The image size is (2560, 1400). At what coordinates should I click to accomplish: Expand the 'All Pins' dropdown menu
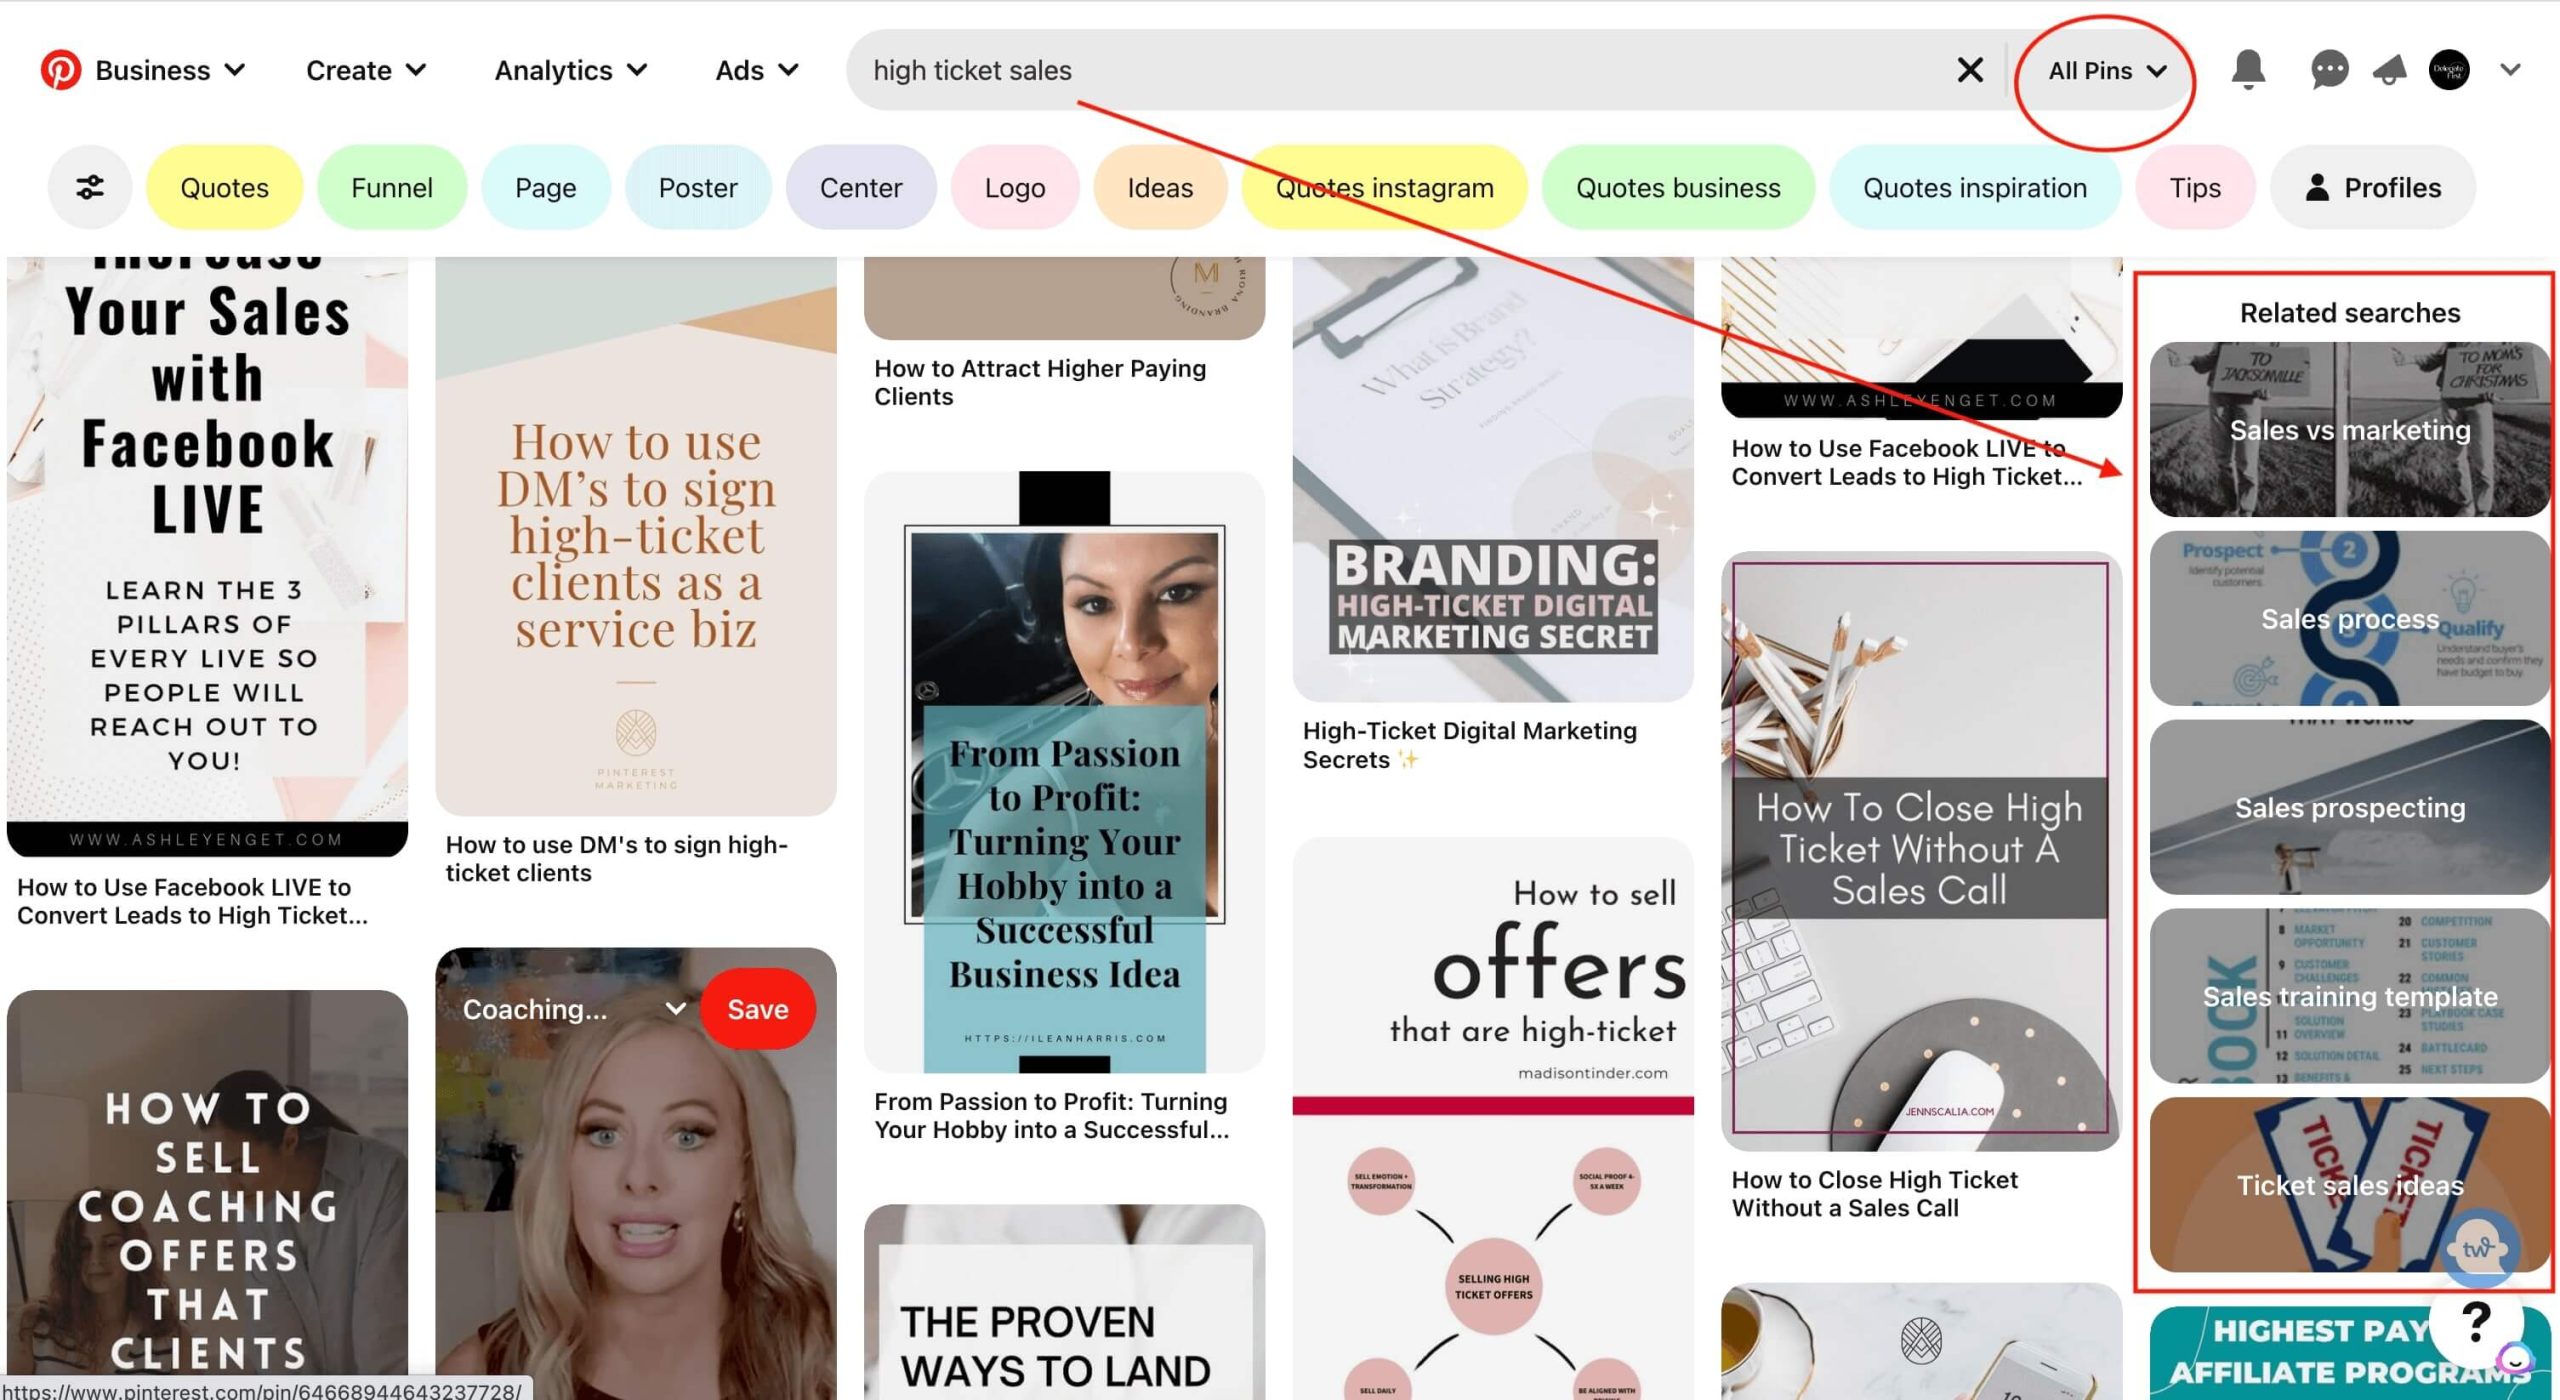pos(2105,69)
